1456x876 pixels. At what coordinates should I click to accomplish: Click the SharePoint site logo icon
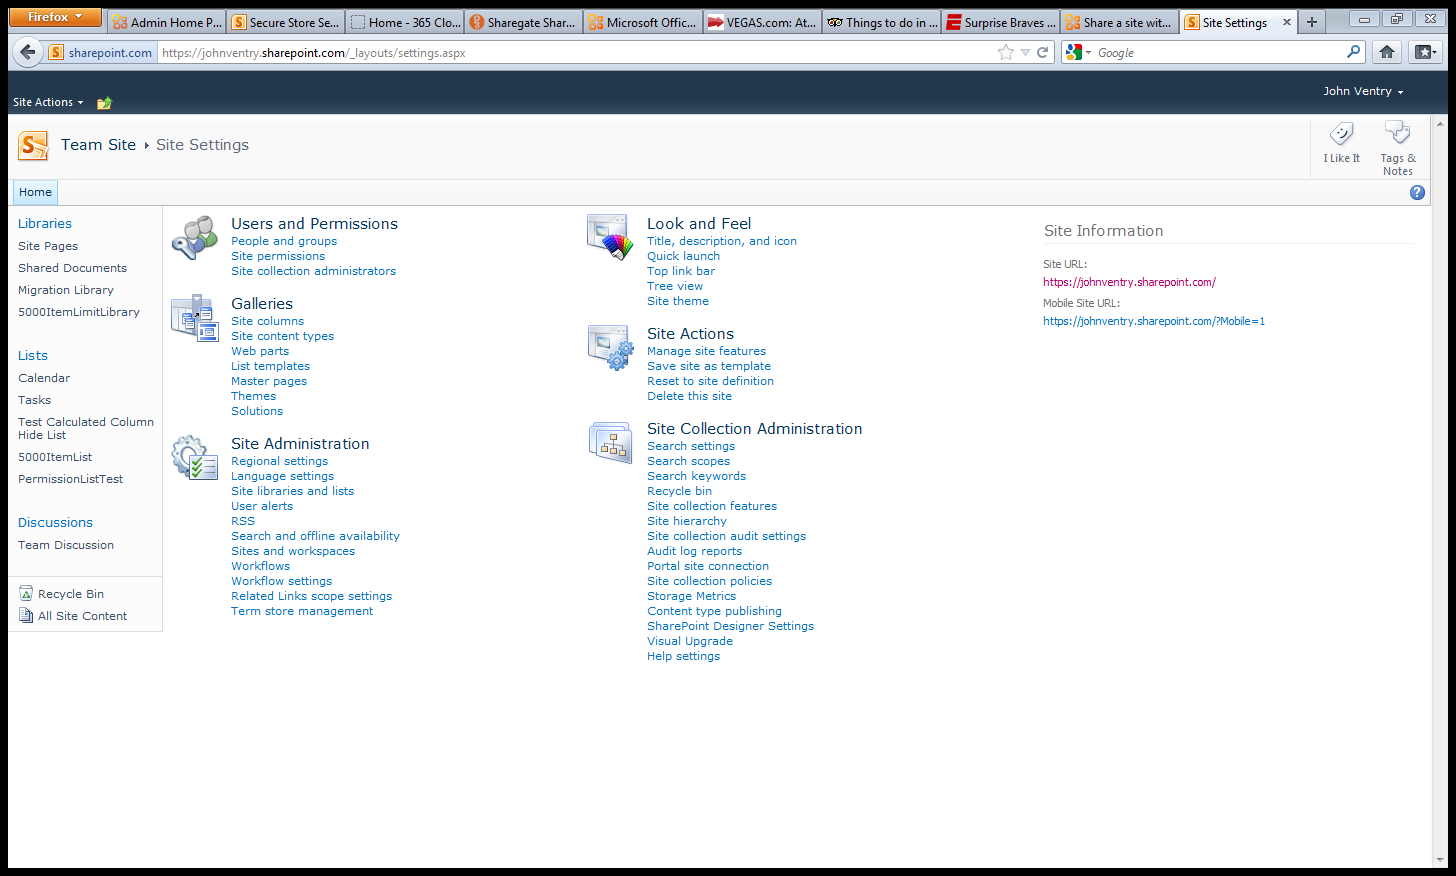tap(33, 146)
